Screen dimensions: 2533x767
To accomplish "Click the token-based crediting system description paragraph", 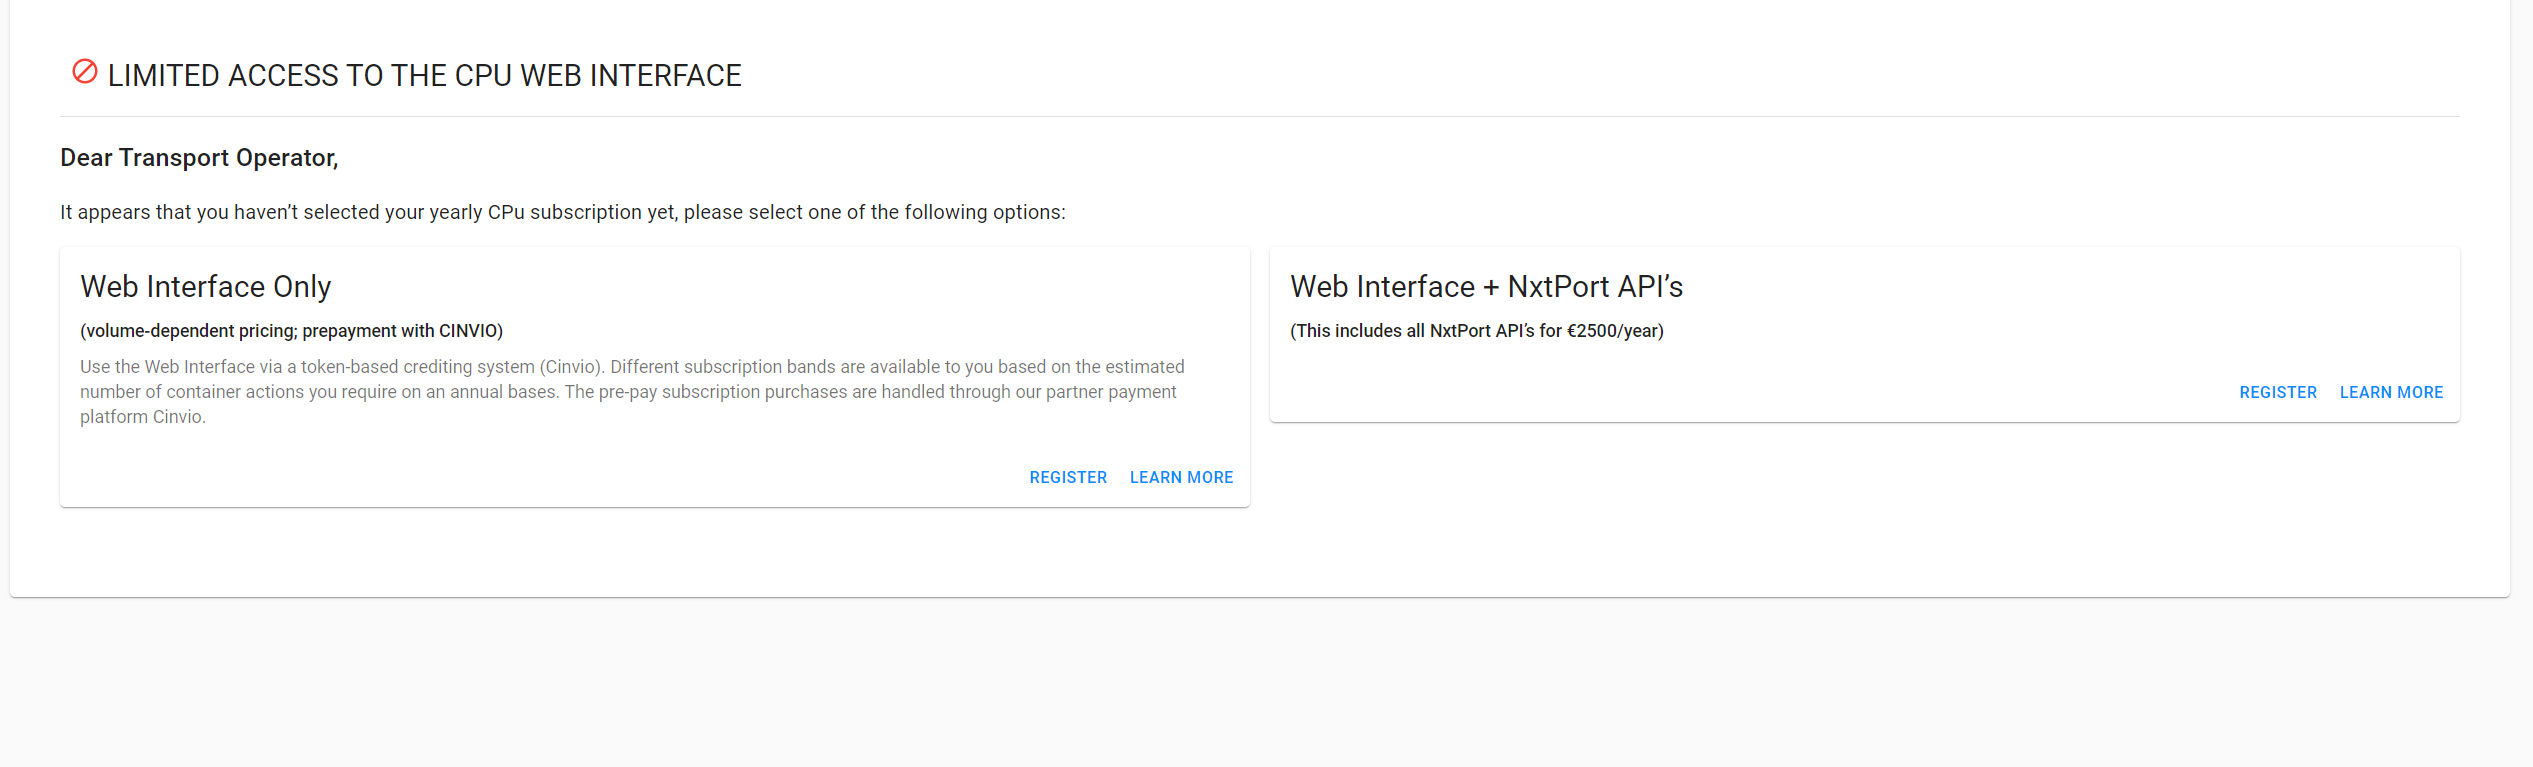I will (x=630, y=392).
